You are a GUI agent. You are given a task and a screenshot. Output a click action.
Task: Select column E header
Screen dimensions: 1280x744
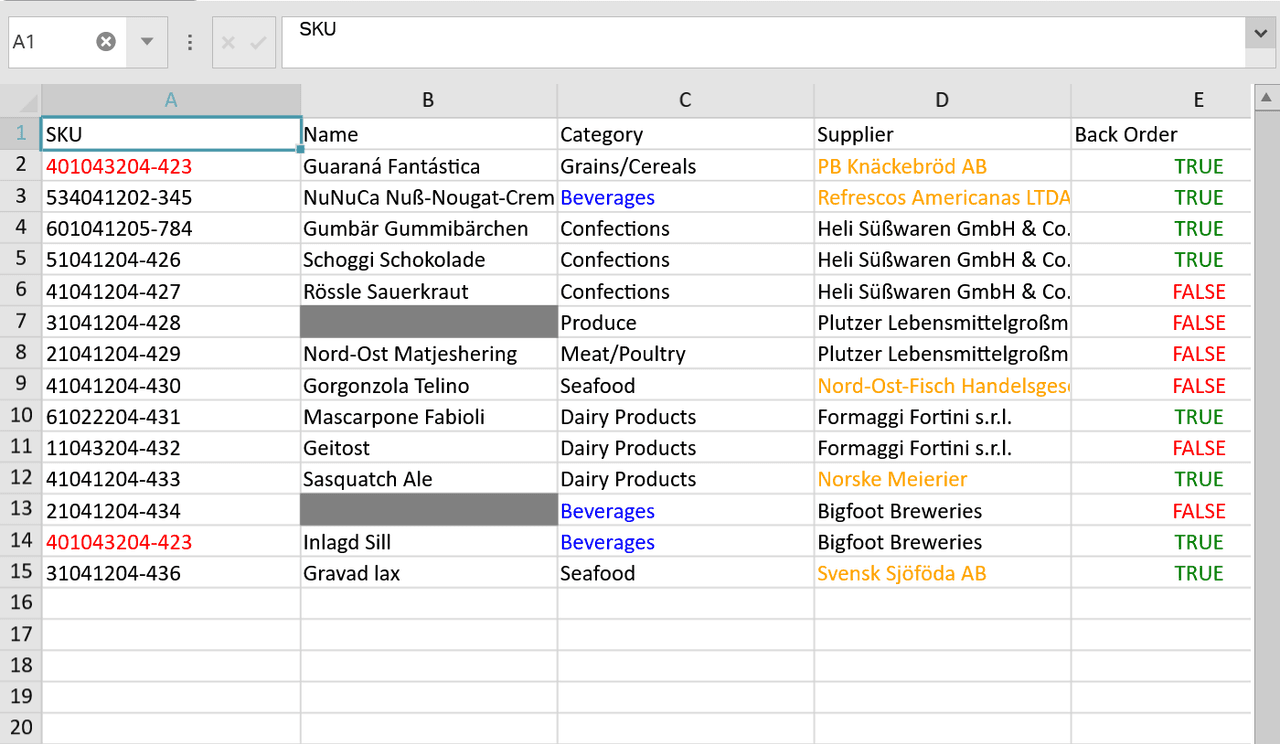click(1161, 100)
